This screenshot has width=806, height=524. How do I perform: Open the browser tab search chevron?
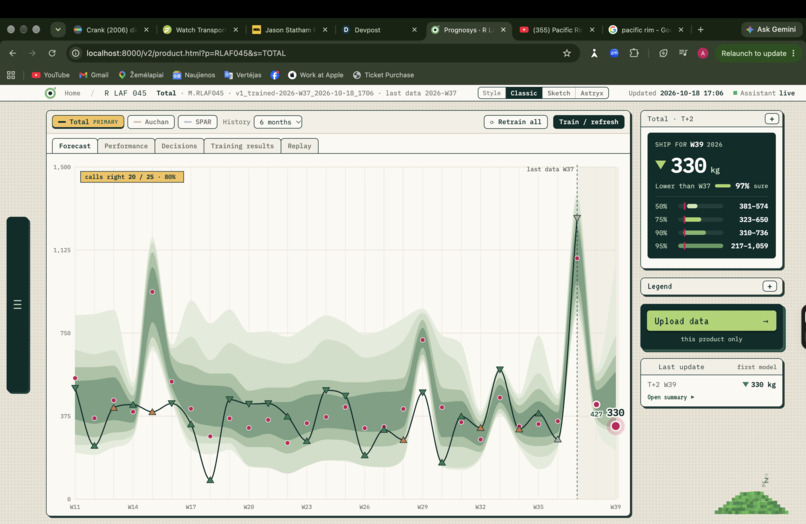[58, 30]
